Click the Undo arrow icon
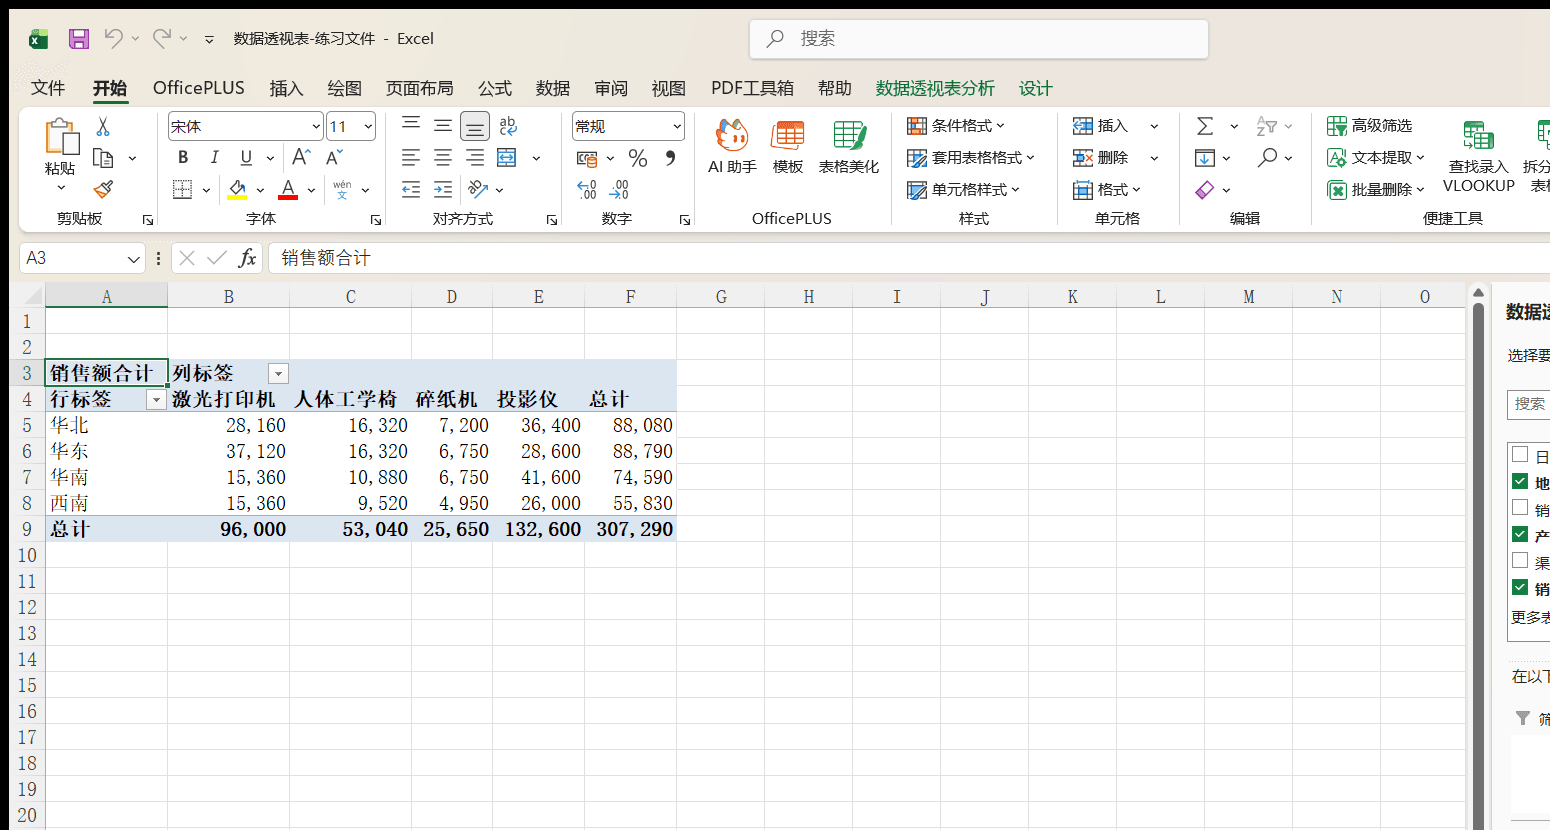The width and height of the screenshot is (1550, 830). 114,38
